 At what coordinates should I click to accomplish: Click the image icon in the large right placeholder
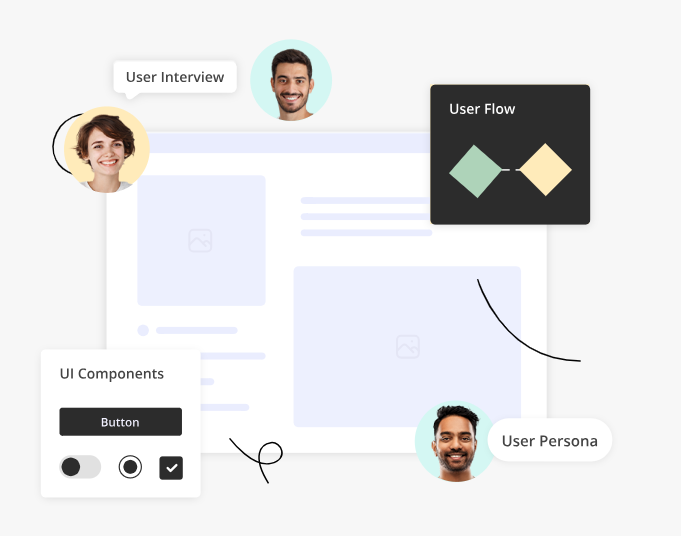(407, 347)
